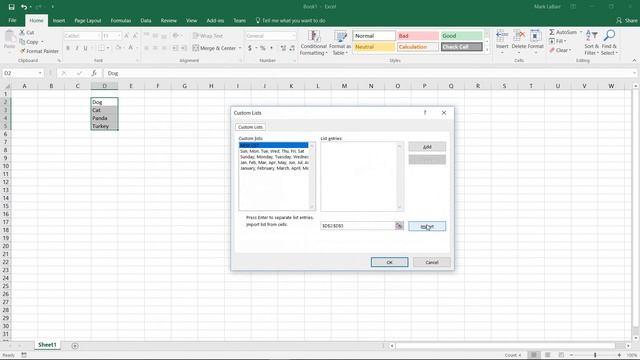
Task: Click Cancel in Custom Lists dialog
Action: tap(432, 262)
